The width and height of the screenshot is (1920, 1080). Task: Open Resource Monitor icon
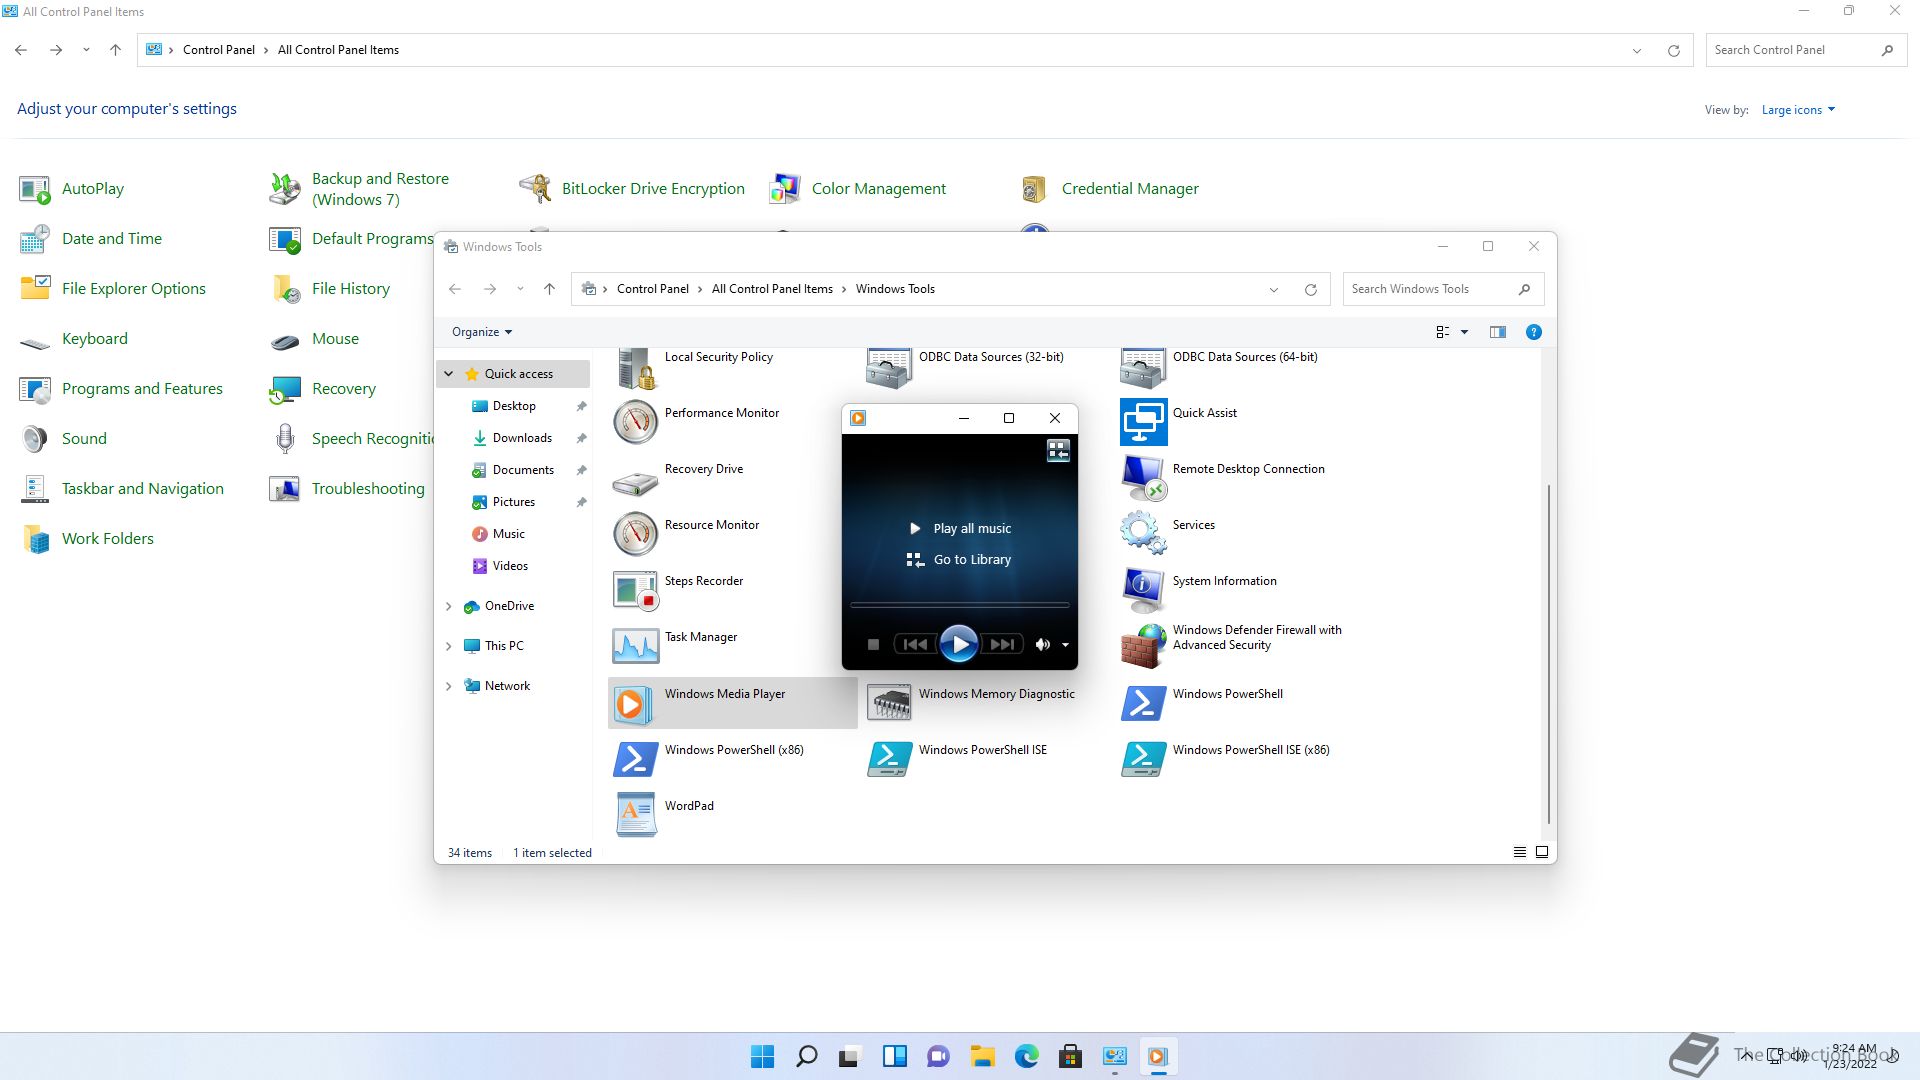(636, 534)
